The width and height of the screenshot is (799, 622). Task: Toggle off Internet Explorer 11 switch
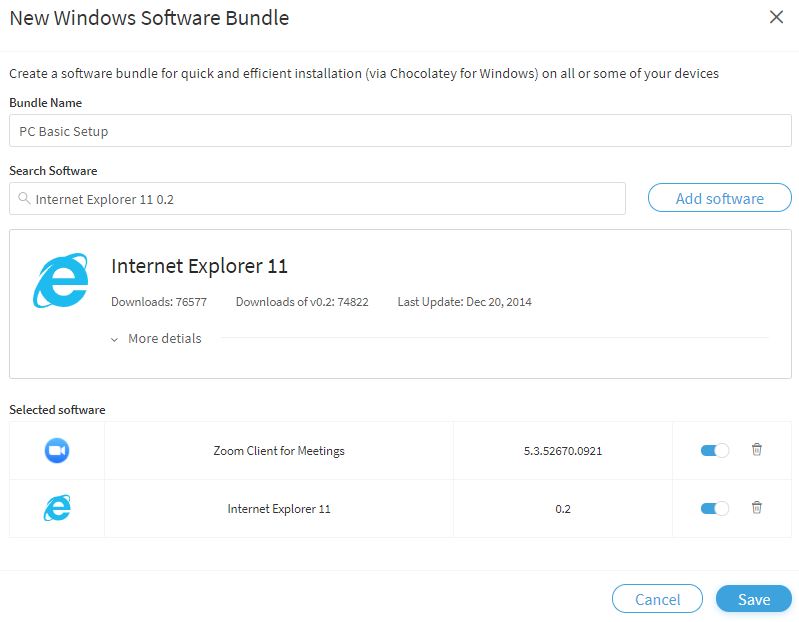tap(714, 508)
